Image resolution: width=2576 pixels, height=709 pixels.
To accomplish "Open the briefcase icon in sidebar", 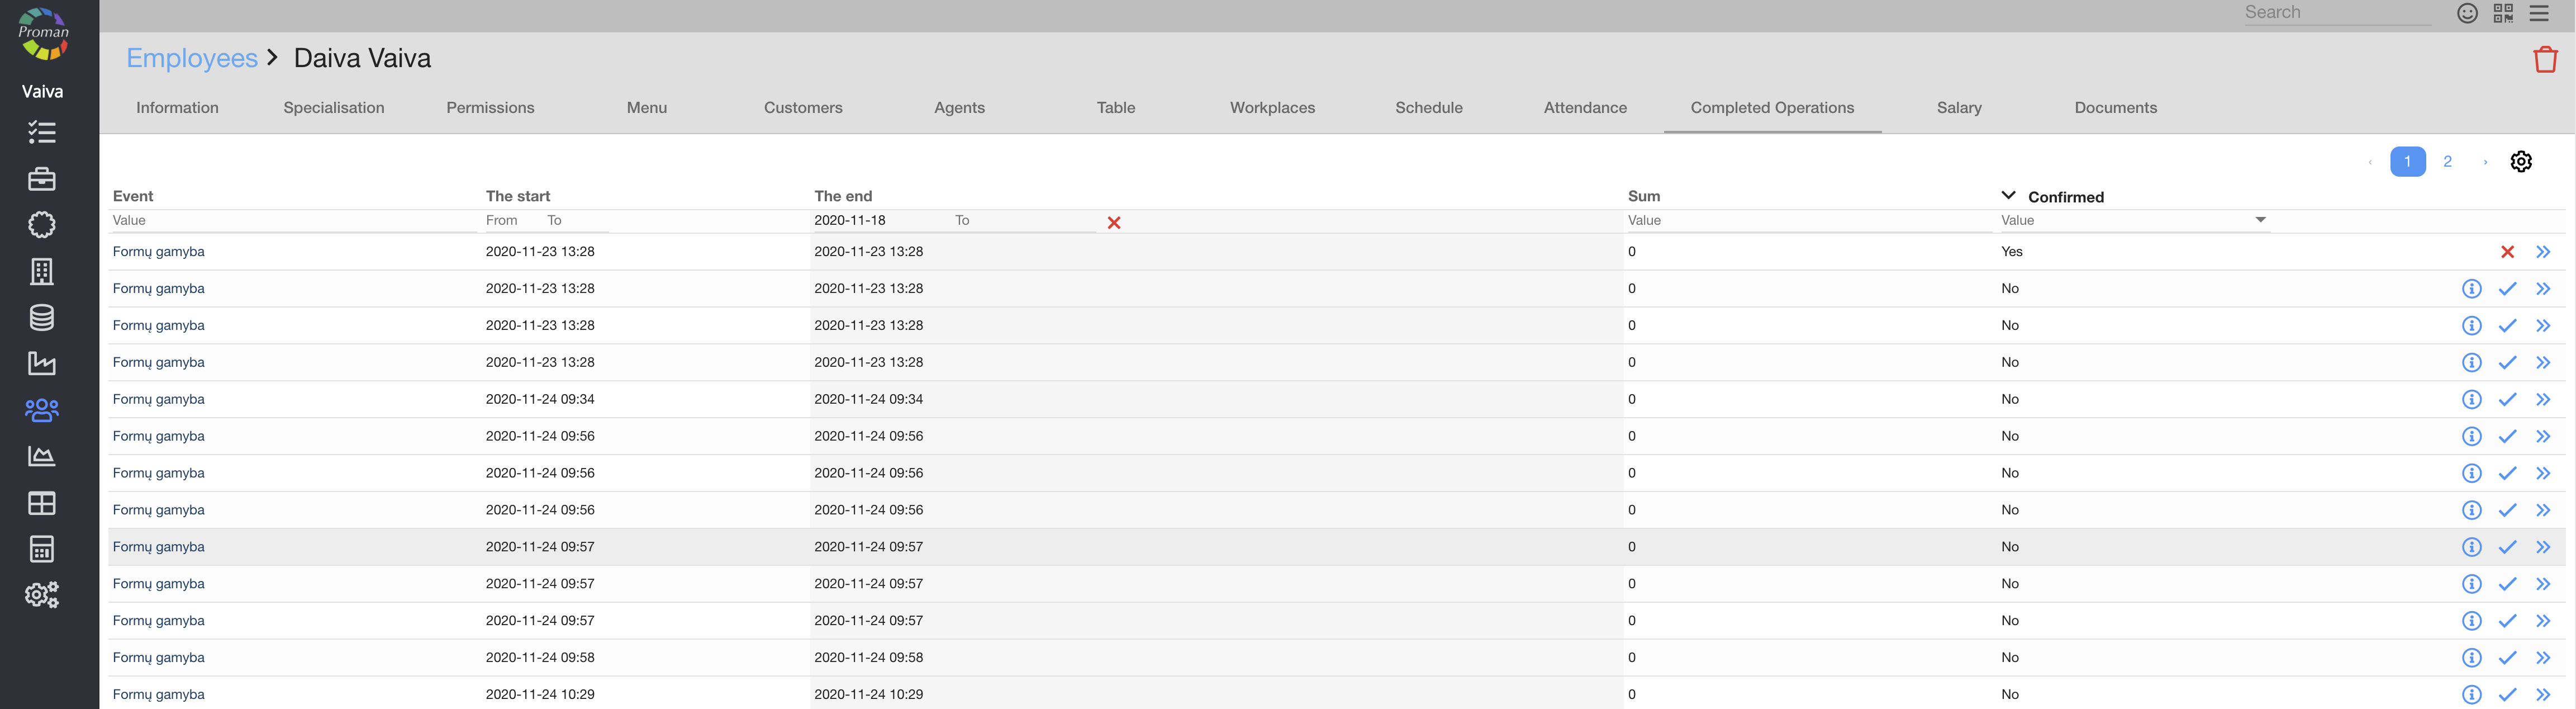I will point(42,179).
